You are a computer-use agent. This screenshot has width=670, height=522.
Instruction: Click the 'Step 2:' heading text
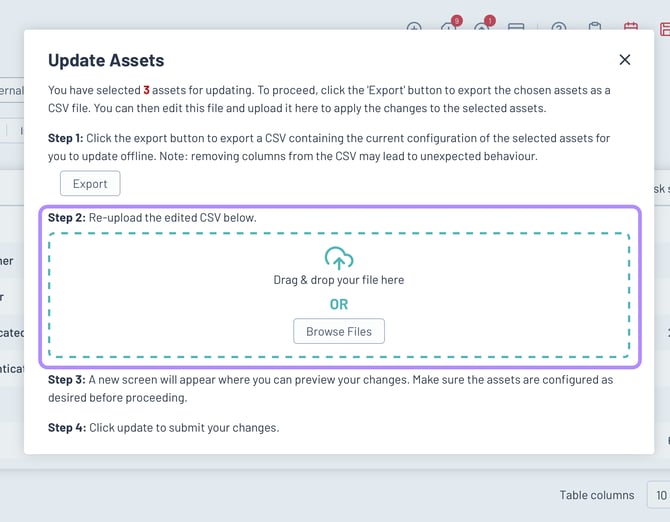coord(66,218)
